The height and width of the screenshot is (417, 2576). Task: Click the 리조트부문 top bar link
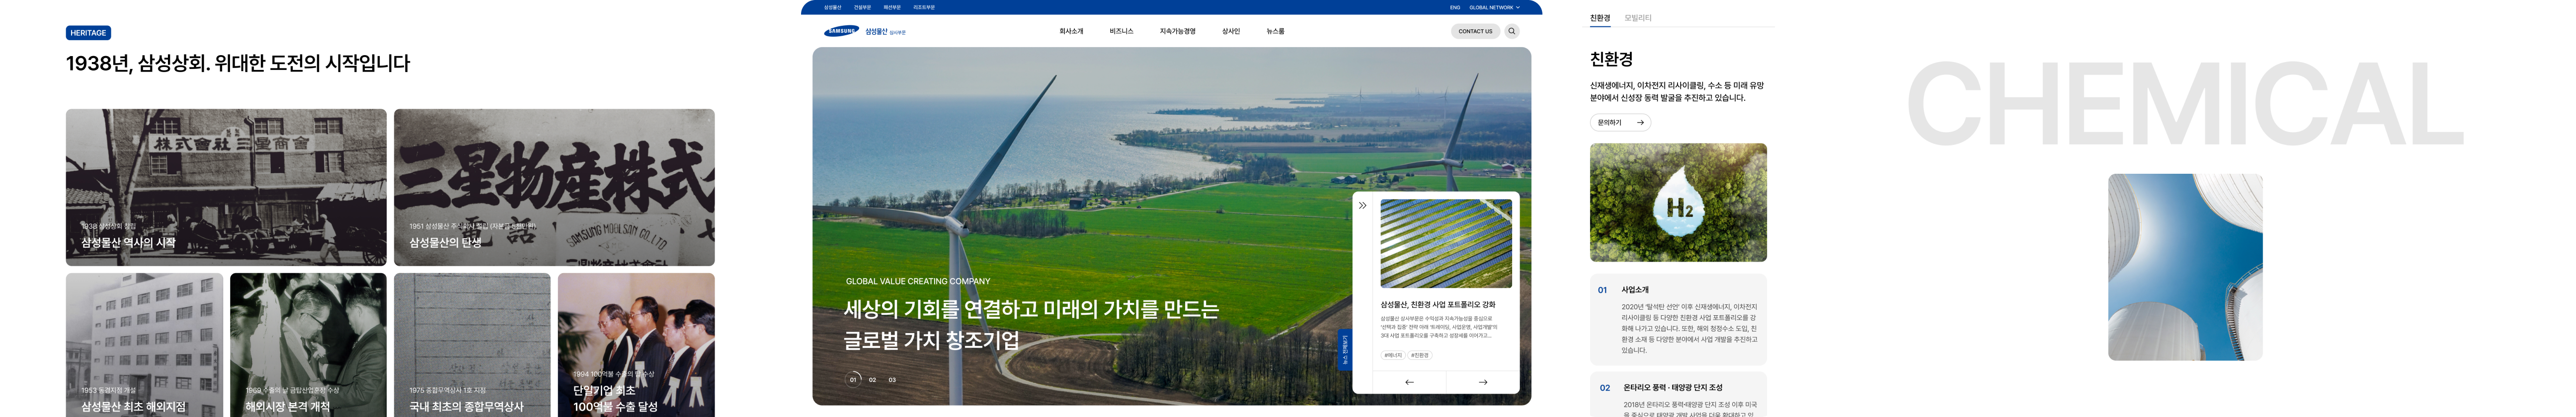pyautogui.click(x=924, y=7)
